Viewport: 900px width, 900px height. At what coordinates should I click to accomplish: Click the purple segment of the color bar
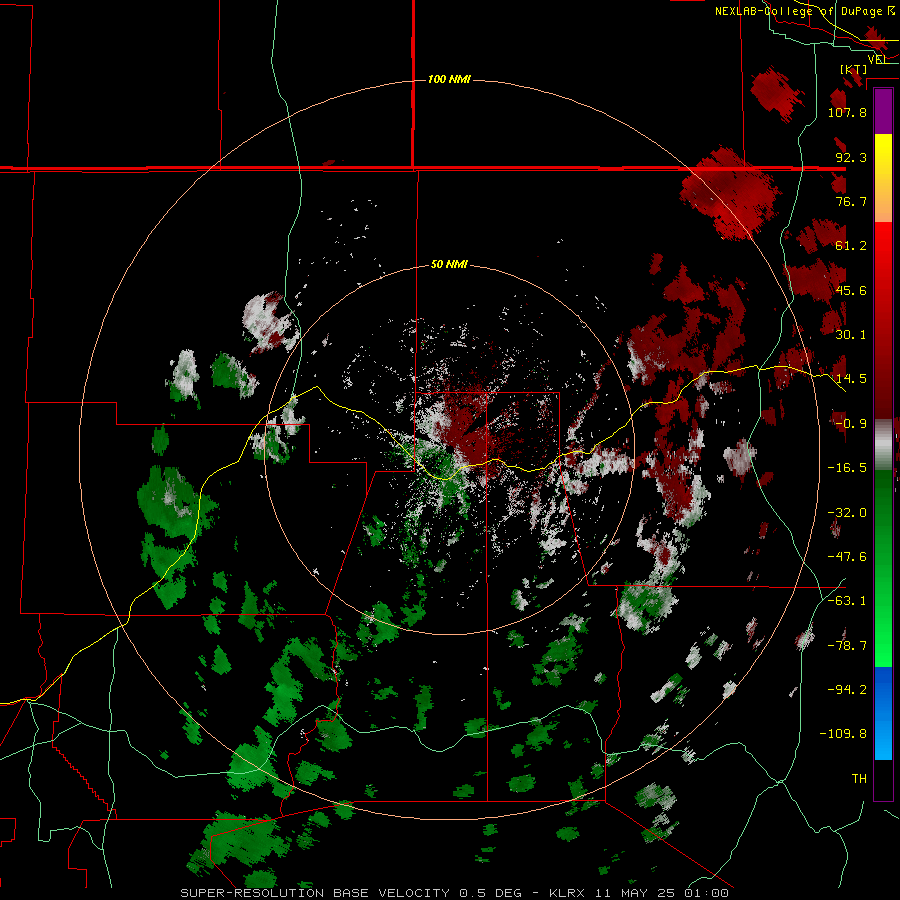point(883,111)
